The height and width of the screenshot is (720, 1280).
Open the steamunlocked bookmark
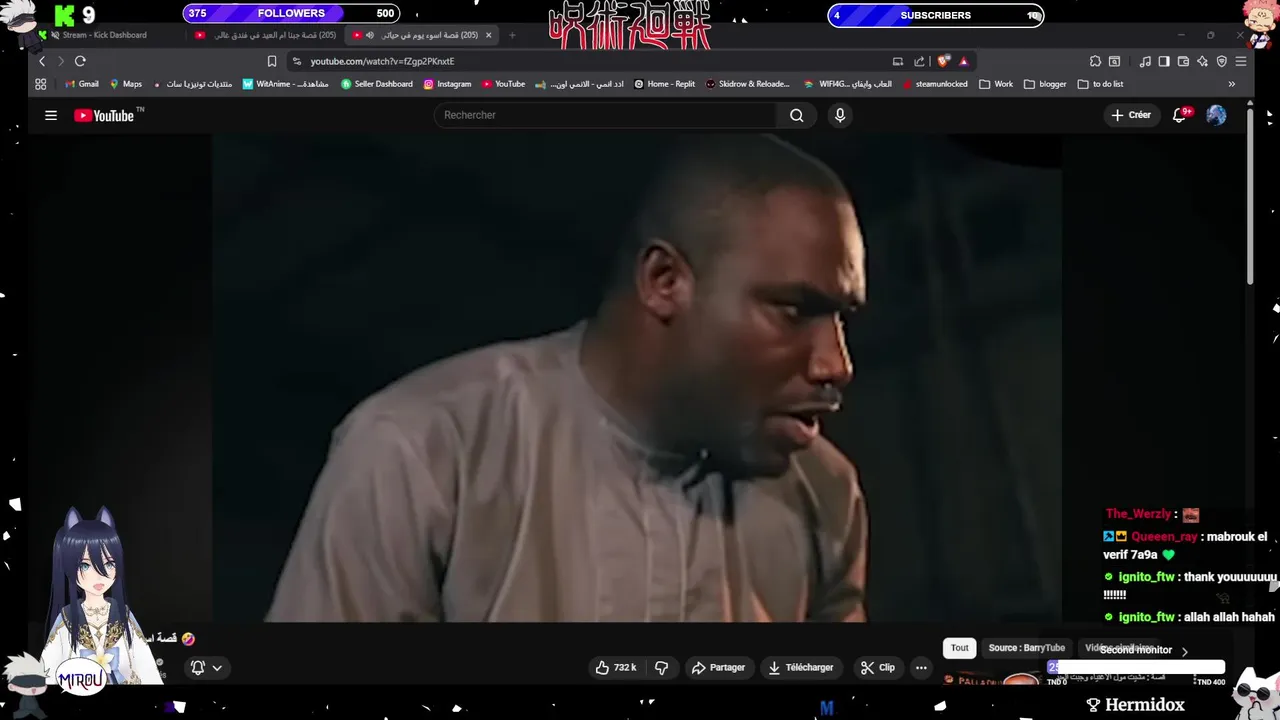(935, 84)
